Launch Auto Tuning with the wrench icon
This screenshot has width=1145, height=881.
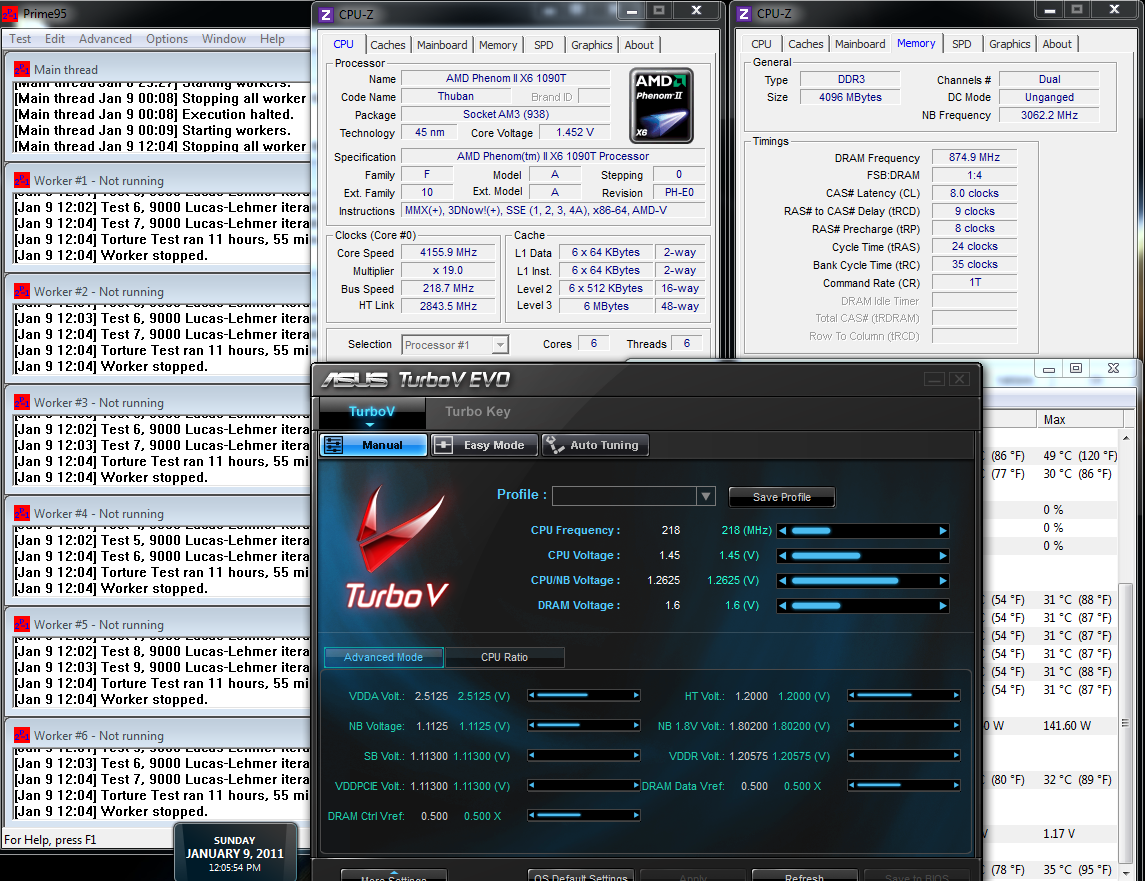594,445
